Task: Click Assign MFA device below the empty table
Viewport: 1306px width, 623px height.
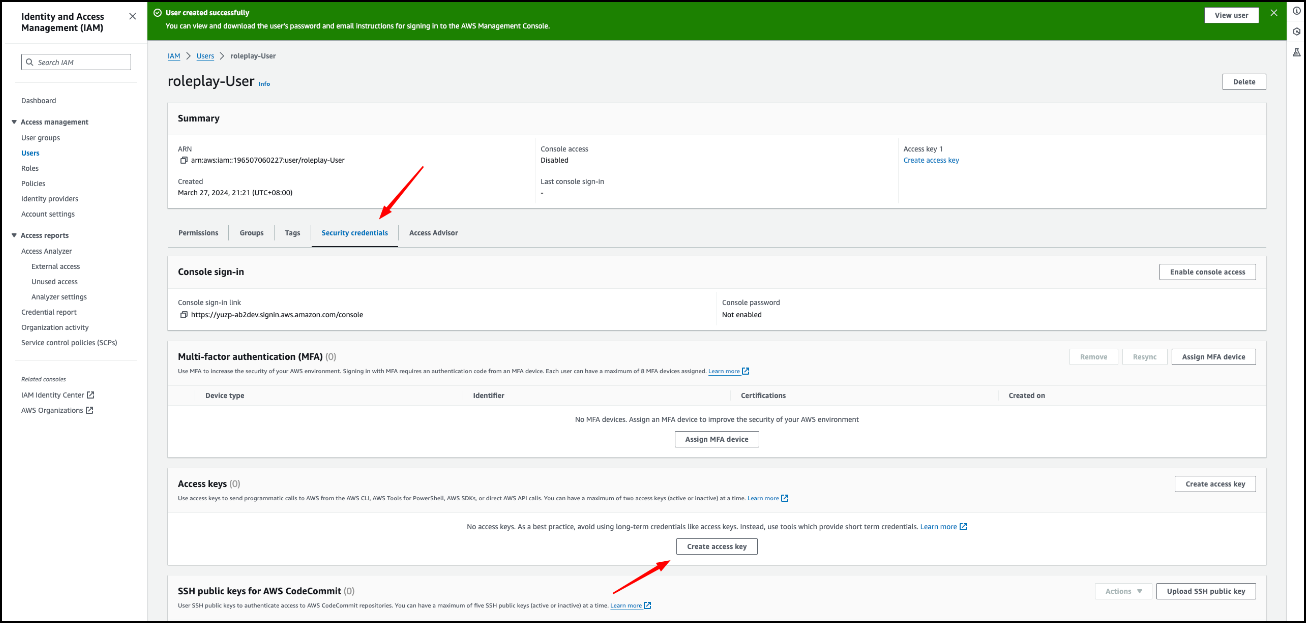Action: pyautogui.click(x=717, y=439)
